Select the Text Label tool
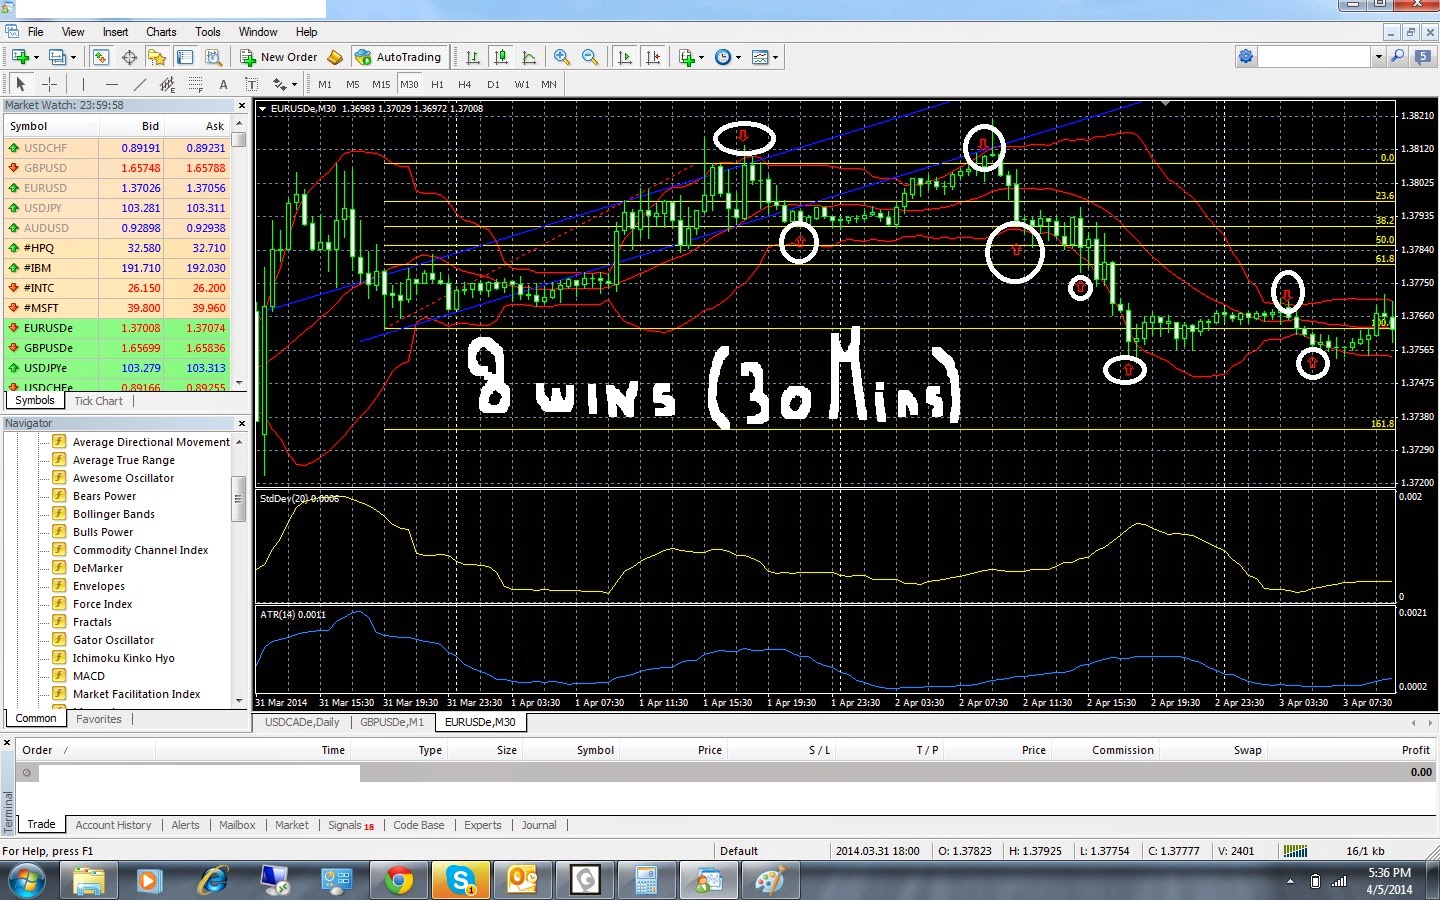The height and width of the screenshot is (900, 1440). (251, 84)
